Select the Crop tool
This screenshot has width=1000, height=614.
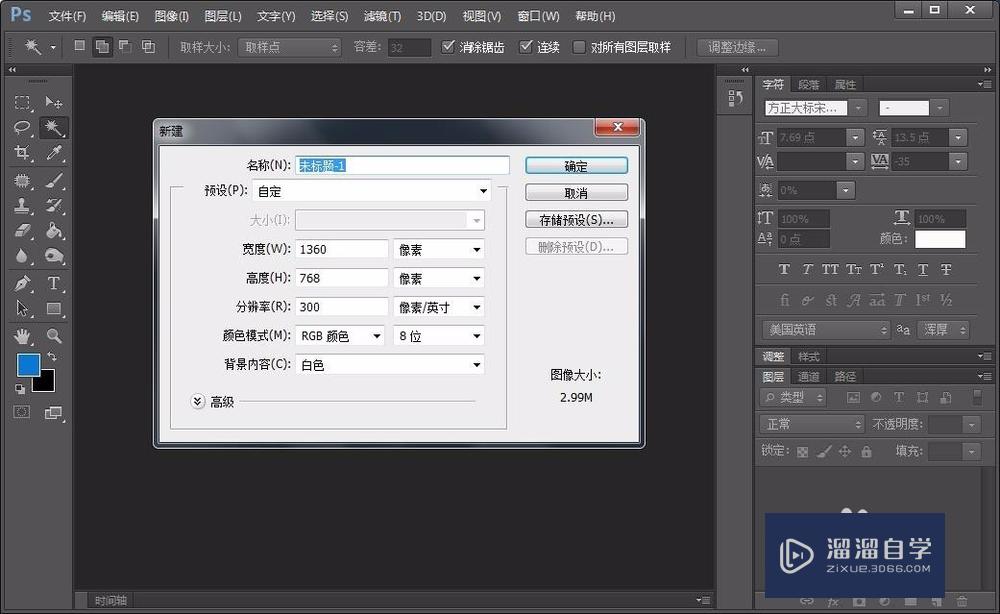22,153
